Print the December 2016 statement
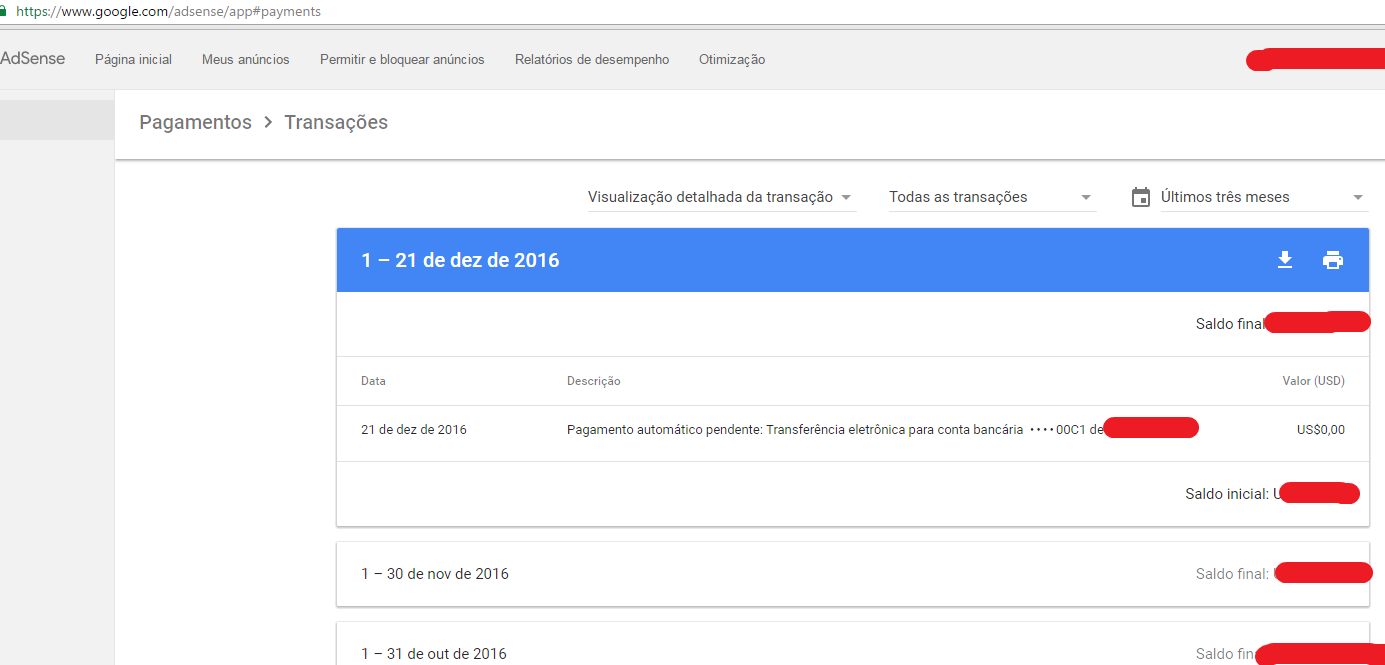 tap(1333, 260)
